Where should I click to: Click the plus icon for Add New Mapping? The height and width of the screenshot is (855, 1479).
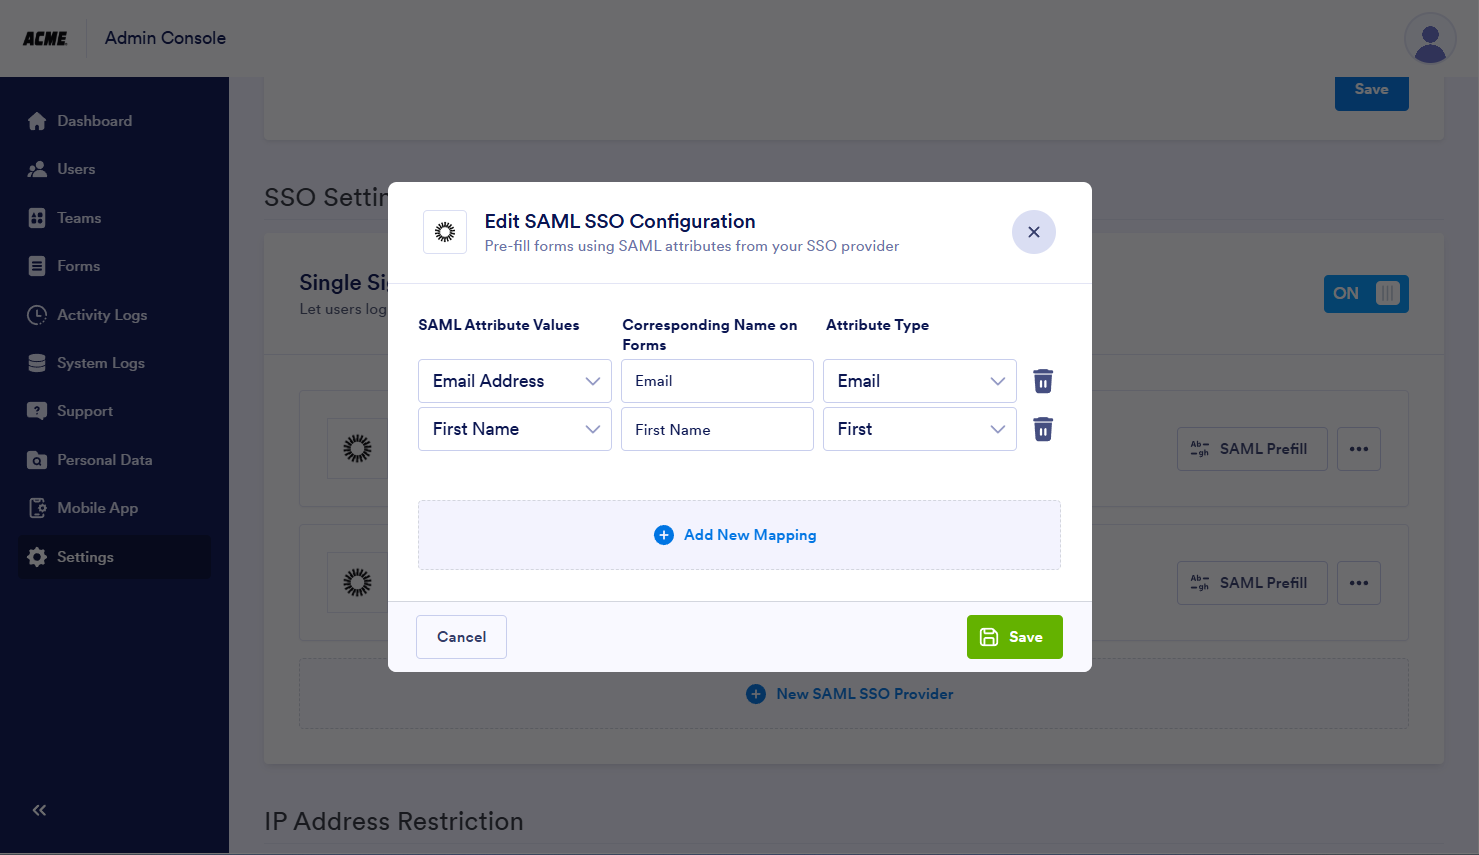click(664, 535)
